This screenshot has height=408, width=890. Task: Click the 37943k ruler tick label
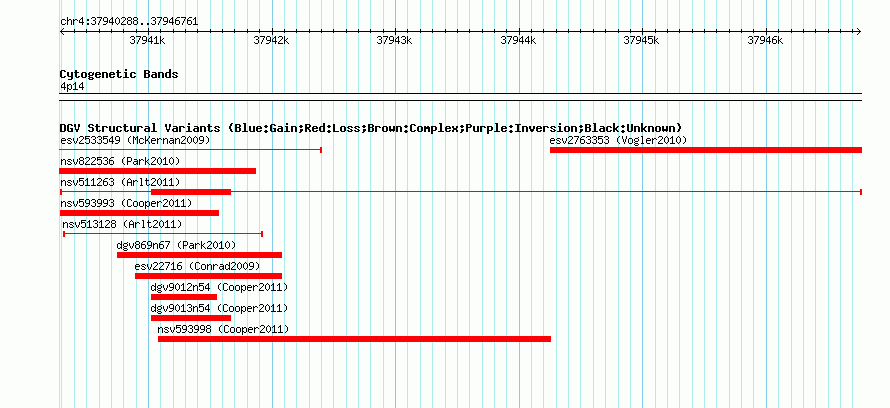tap(394, 40)
